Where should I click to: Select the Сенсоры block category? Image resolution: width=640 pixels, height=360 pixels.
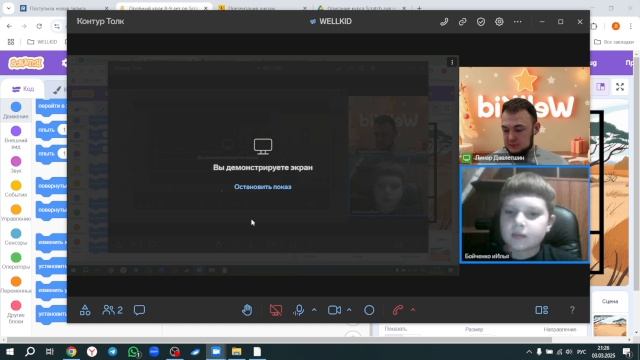point(16,237)
